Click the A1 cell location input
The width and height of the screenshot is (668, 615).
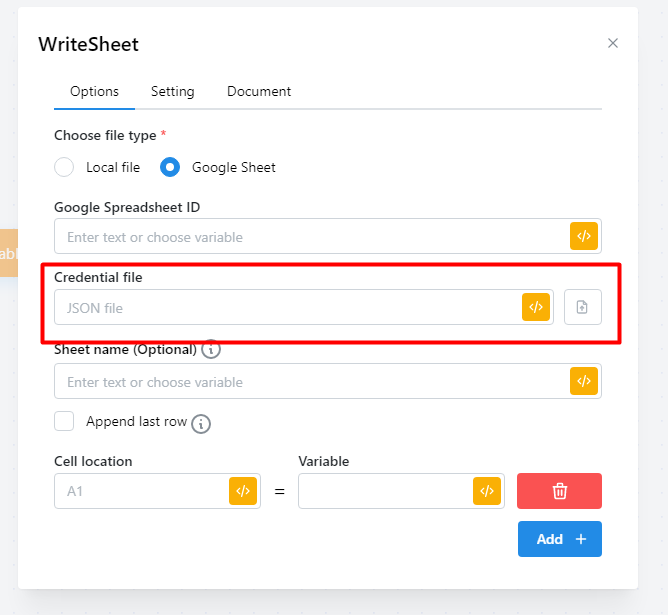tap(140, 491)
